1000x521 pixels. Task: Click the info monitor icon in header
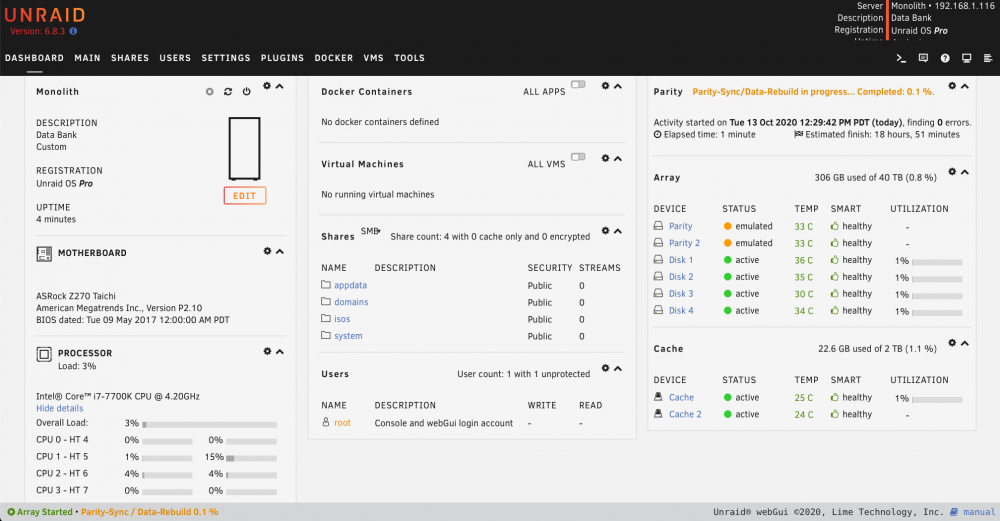[x=967, y=58]
